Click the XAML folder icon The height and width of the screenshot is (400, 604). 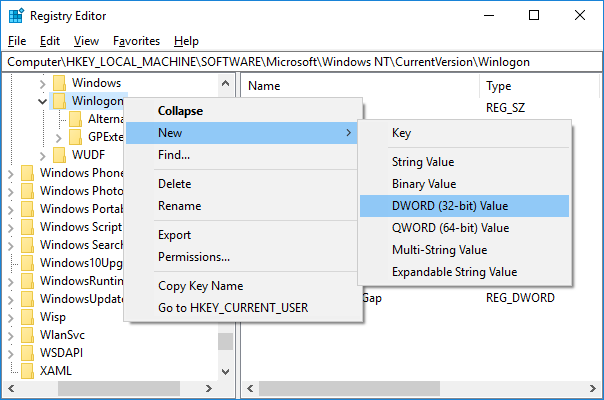tap(27, 371)
